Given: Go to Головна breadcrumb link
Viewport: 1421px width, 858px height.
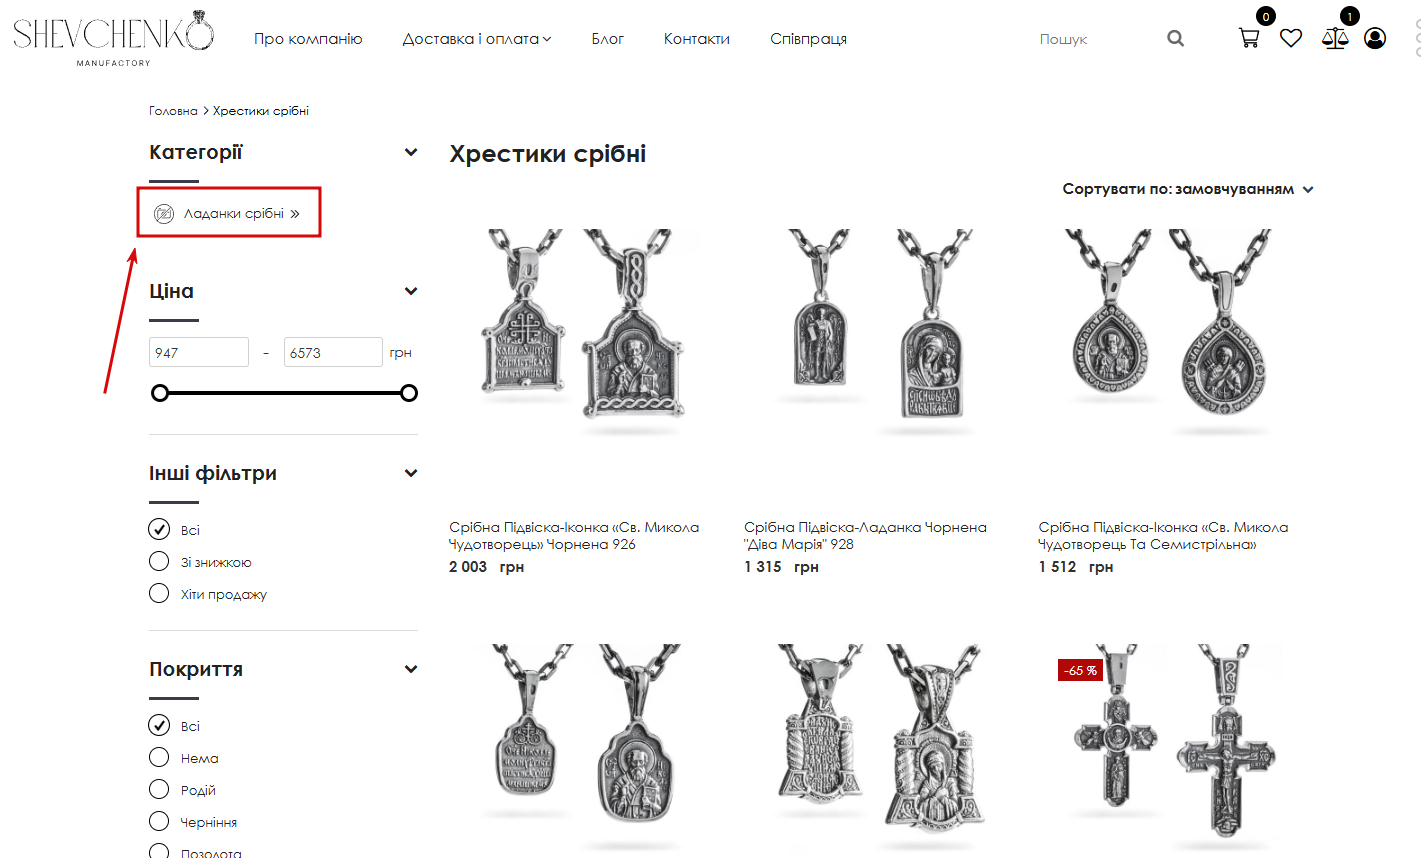Looking at the screenshot, I should point(173,111).
